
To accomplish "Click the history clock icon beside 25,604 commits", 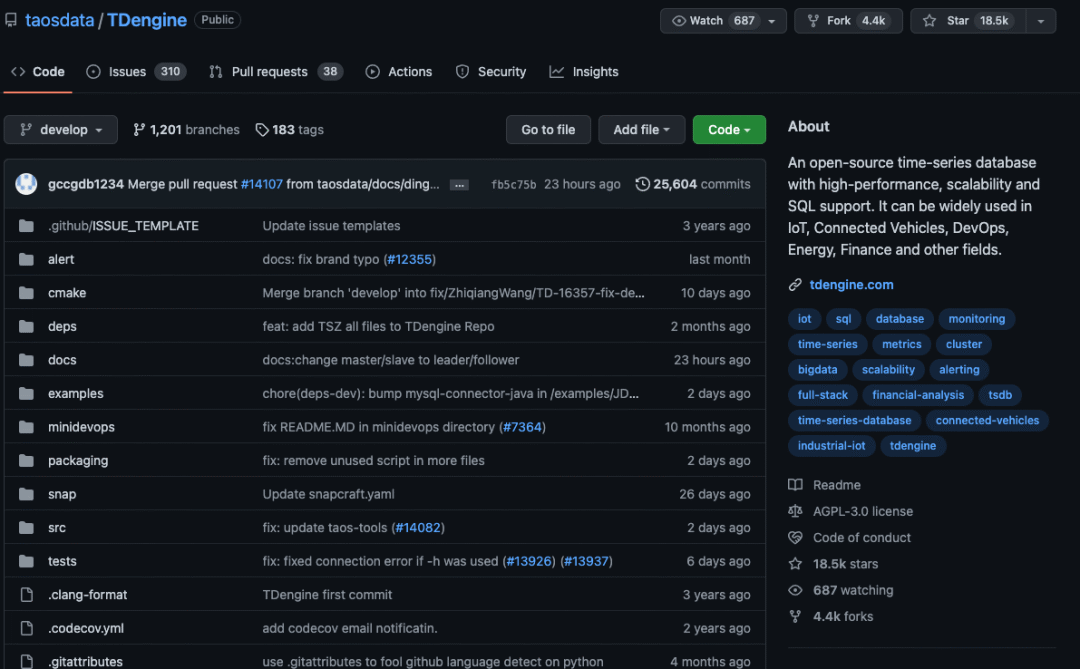I will click(x=642, y=184).
